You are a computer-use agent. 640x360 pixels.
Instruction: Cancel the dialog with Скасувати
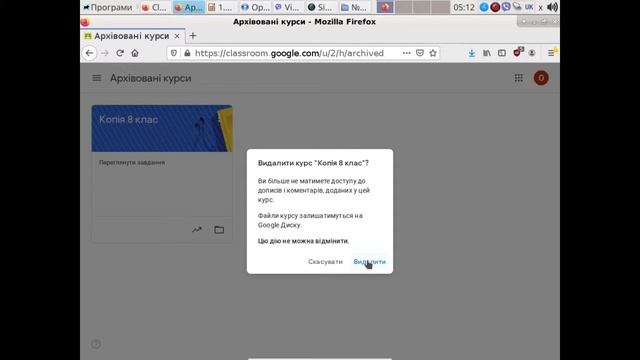(325, 262)
